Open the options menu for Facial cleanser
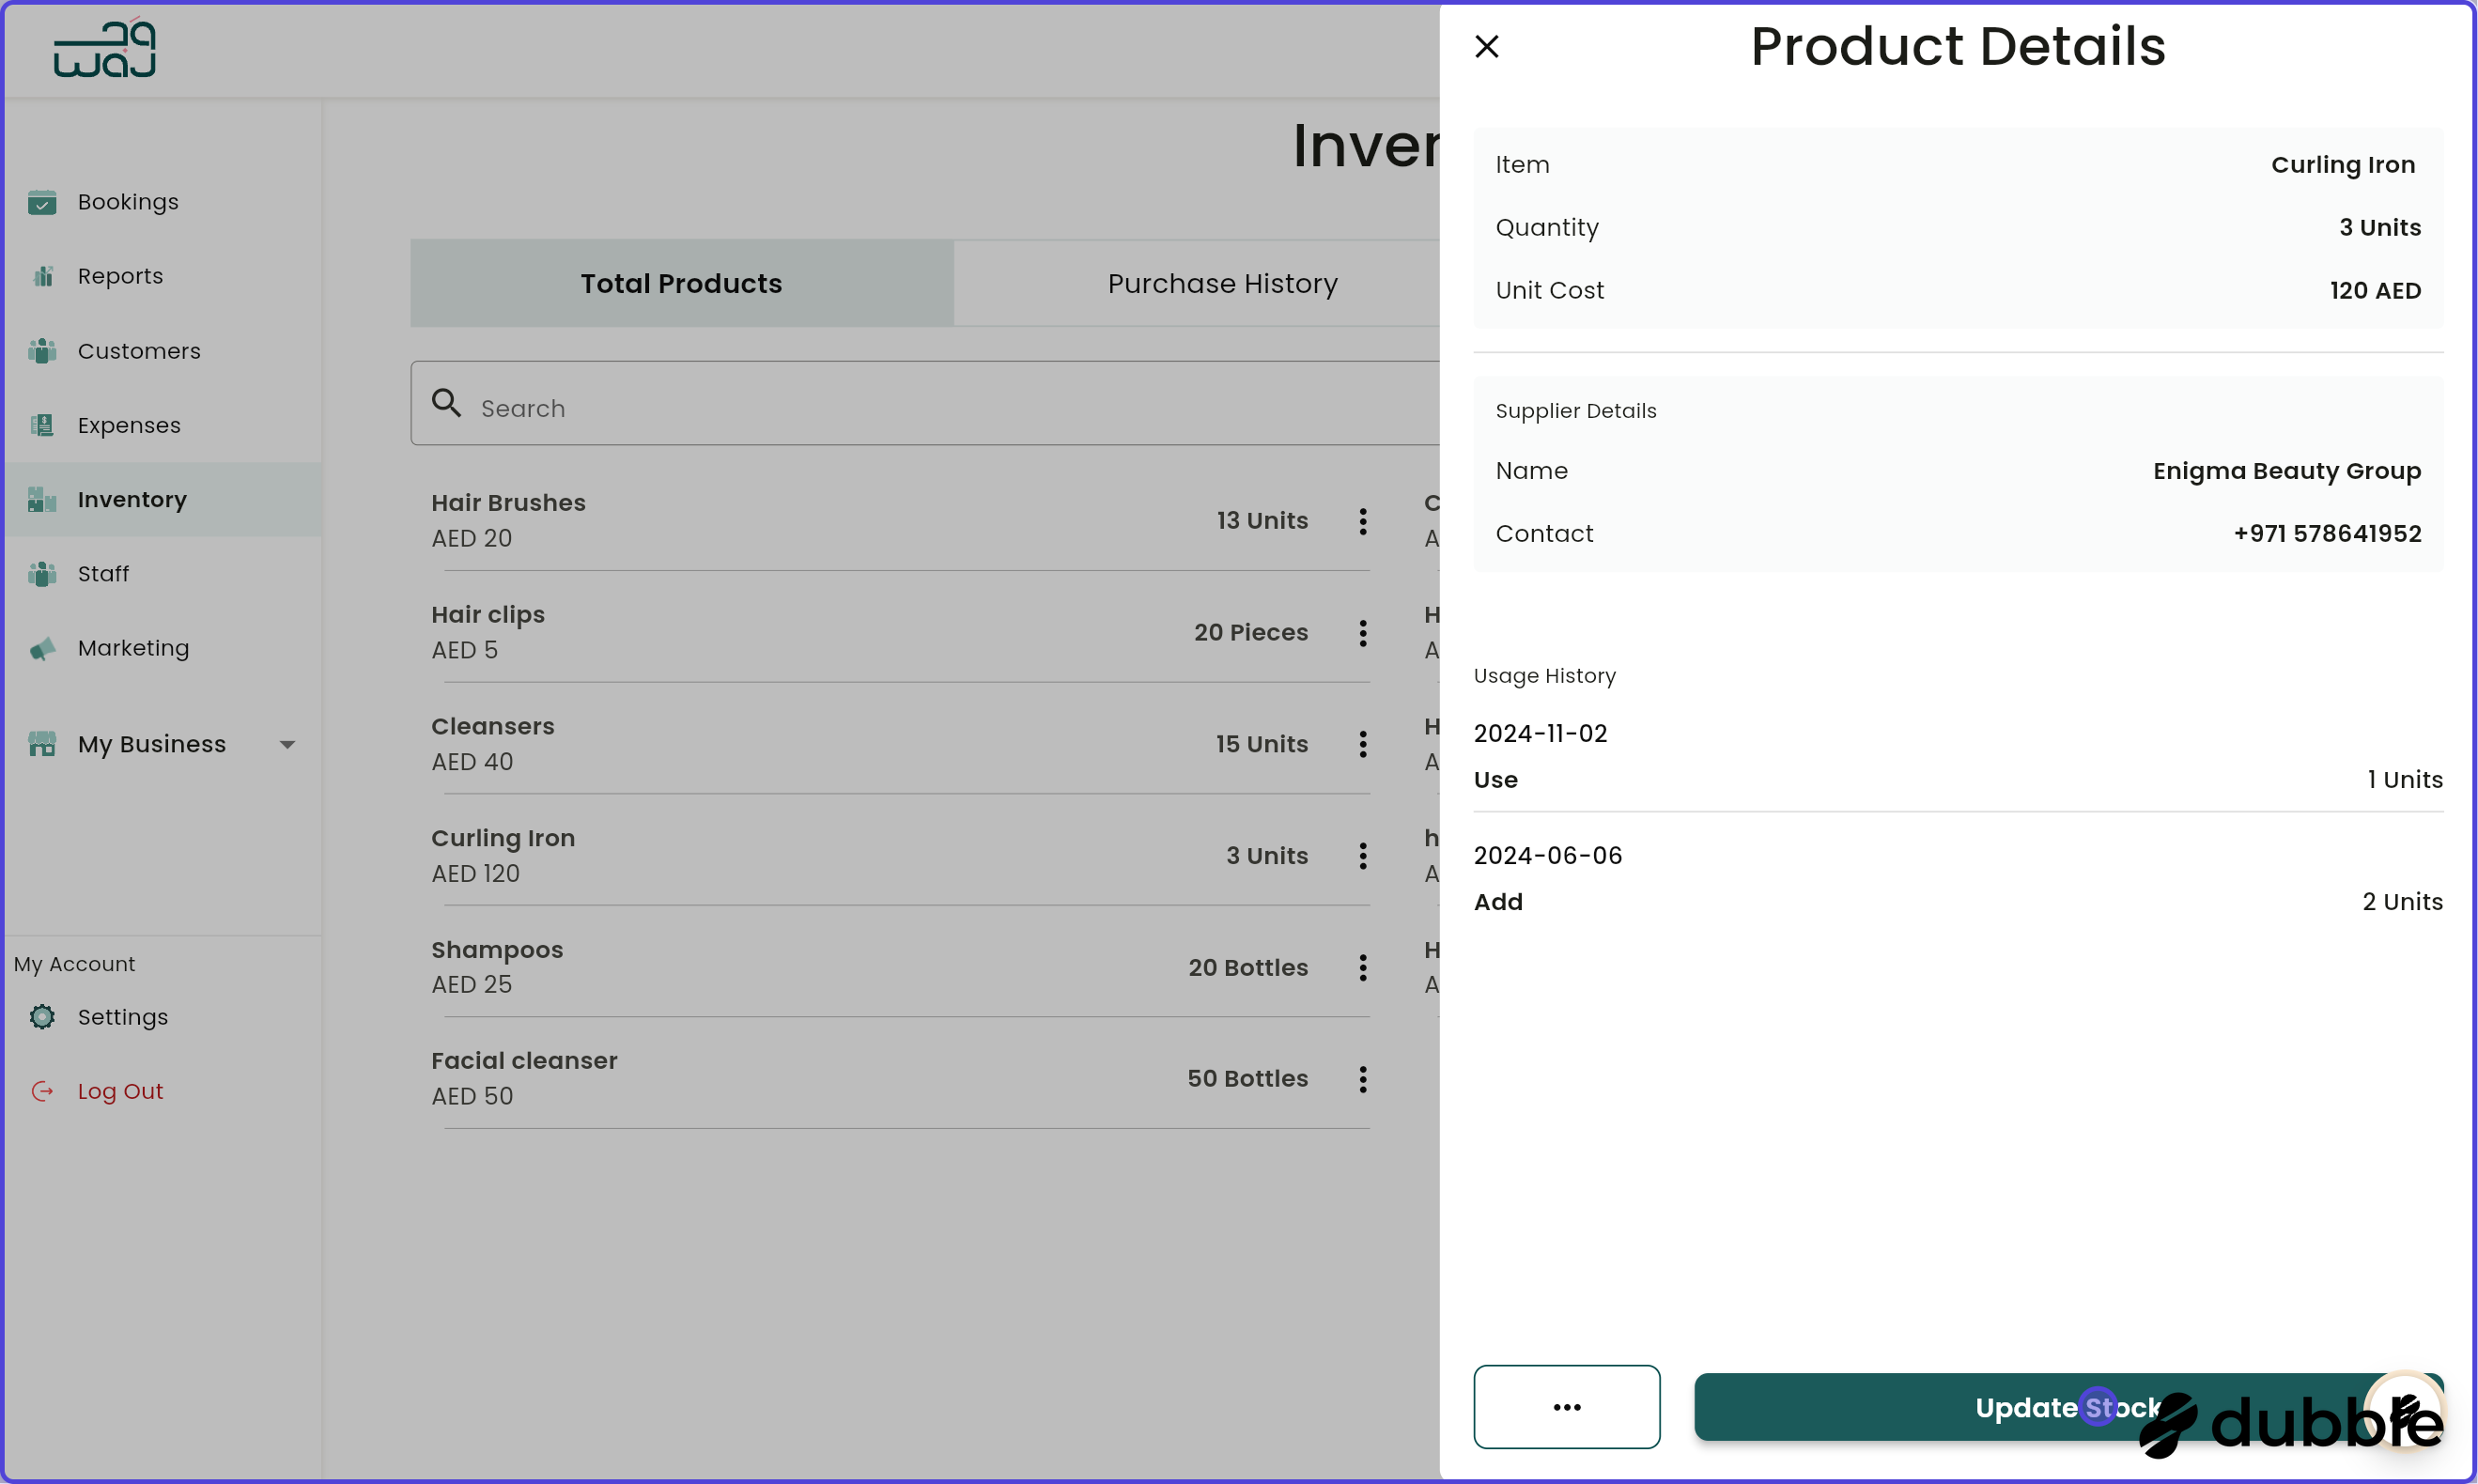This screenshot has width=2478, height=1484. point(1362,1079)
